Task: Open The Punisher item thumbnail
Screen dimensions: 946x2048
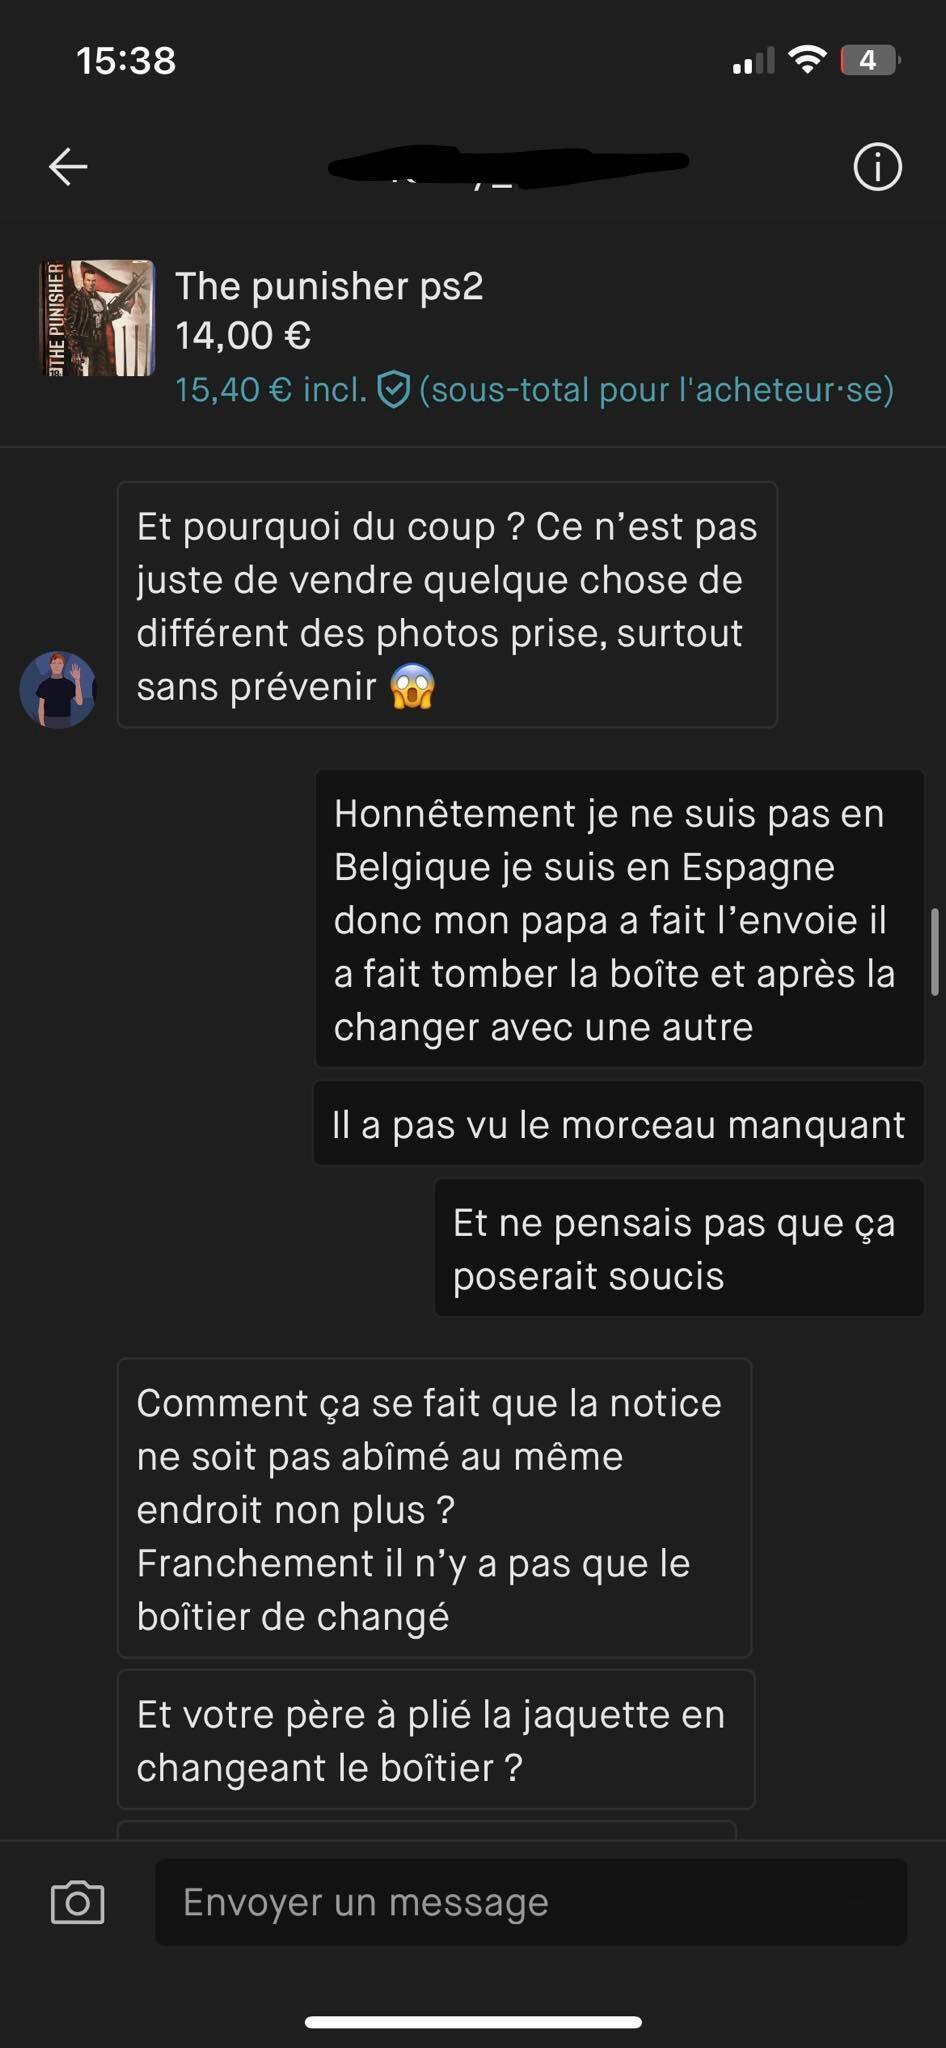Action: pos(97,318)
